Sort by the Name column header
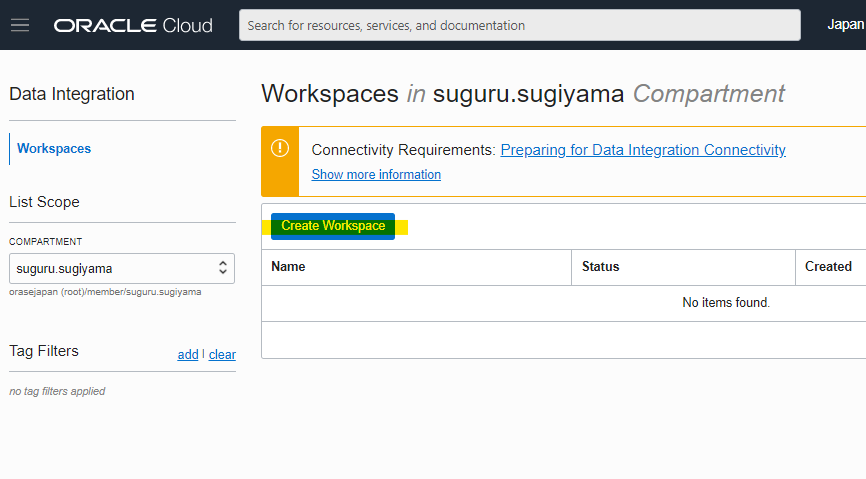Image resolution: width=866 pixels, height=479 pixels. point(288,267)
